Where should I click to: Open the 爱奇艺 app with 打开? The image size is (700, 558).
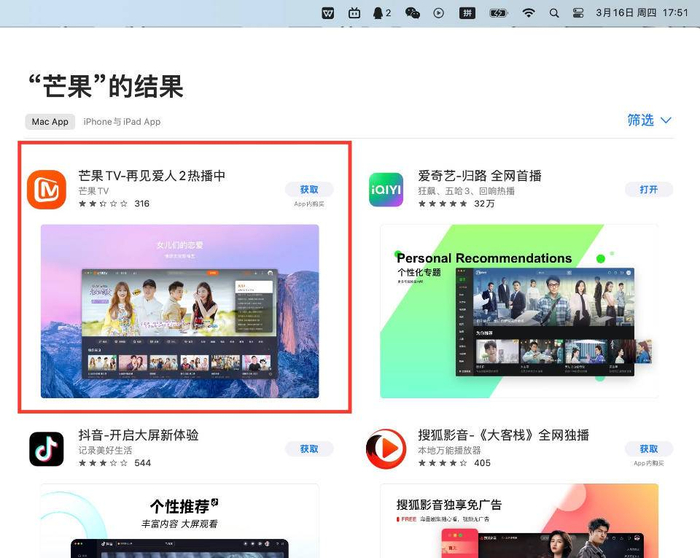point(649,189)
